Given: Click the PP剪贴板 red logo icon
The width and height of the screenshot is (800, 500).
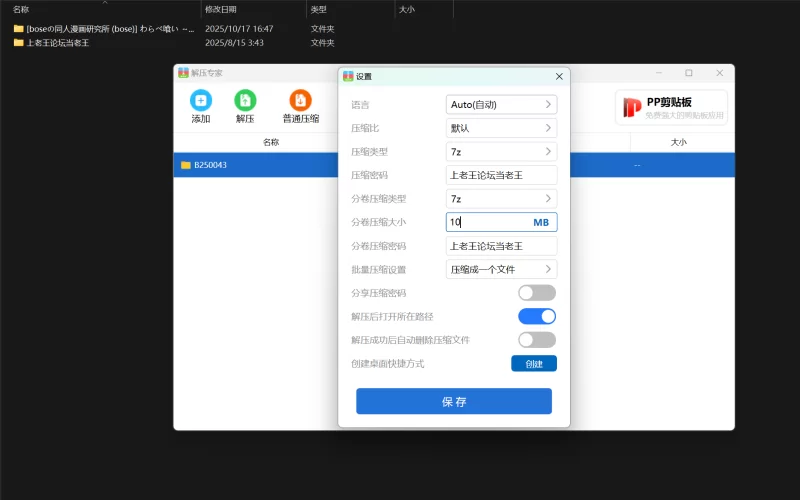Looking at the screenshot, I should tap(632, 107).
